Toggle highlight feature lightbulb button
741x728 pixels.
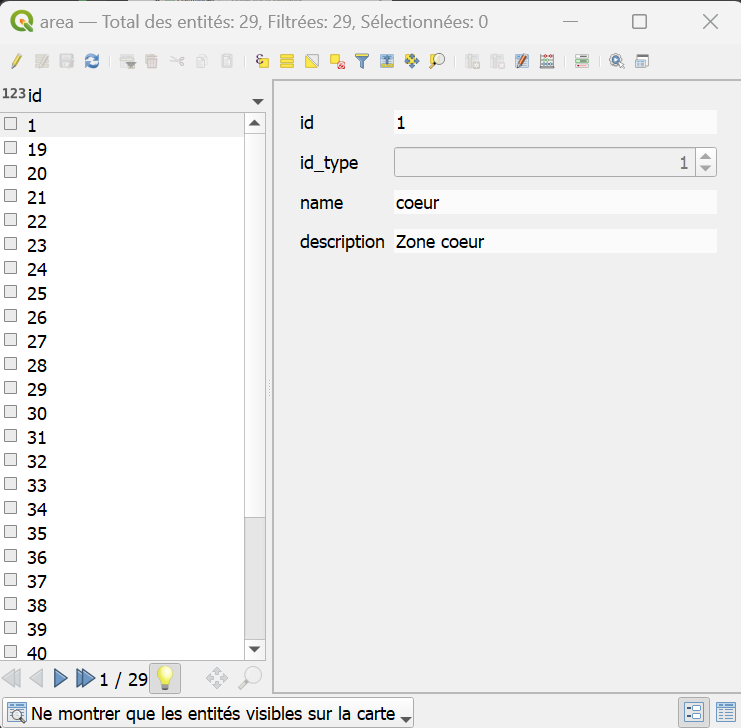pyautogui.click(x=165, y=678)
